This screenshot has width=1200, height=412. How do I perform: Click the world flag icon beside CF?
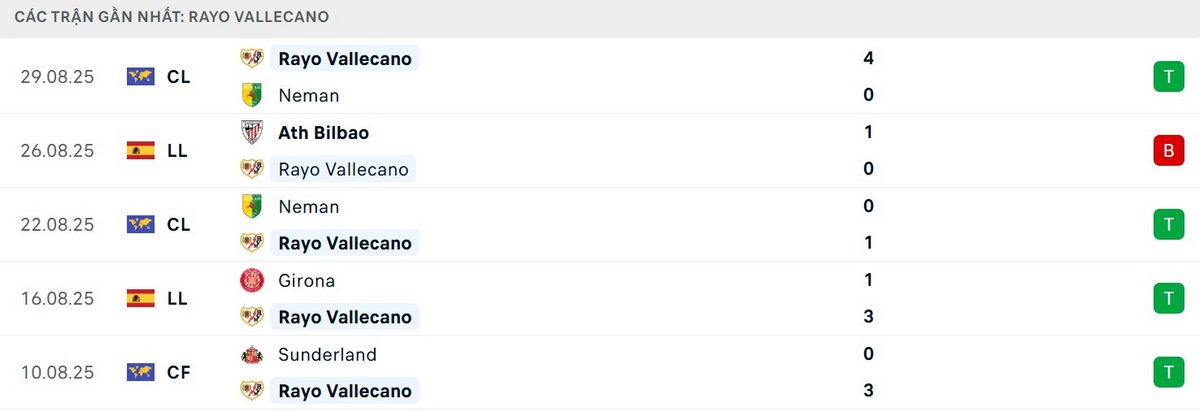(x=140, y=372)
